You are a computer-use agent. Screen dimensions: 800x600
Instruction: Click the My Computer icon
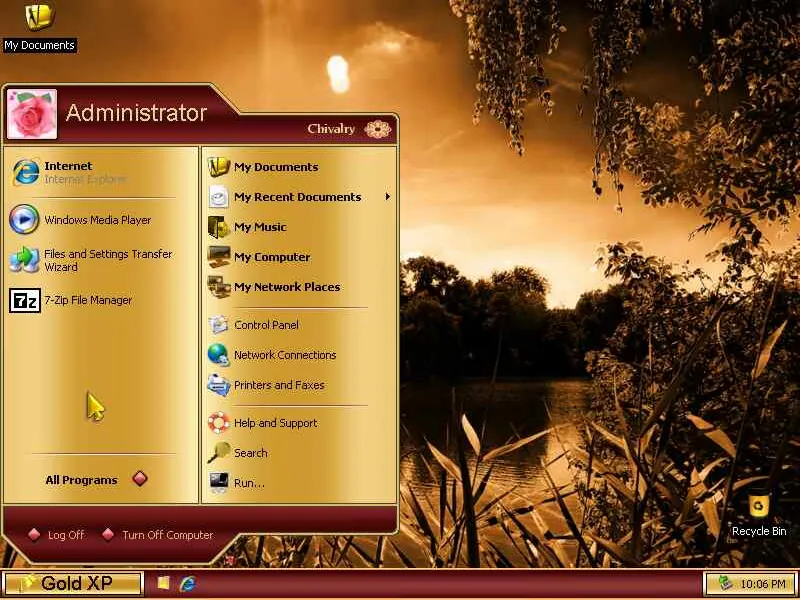click(x=219, y=257)
